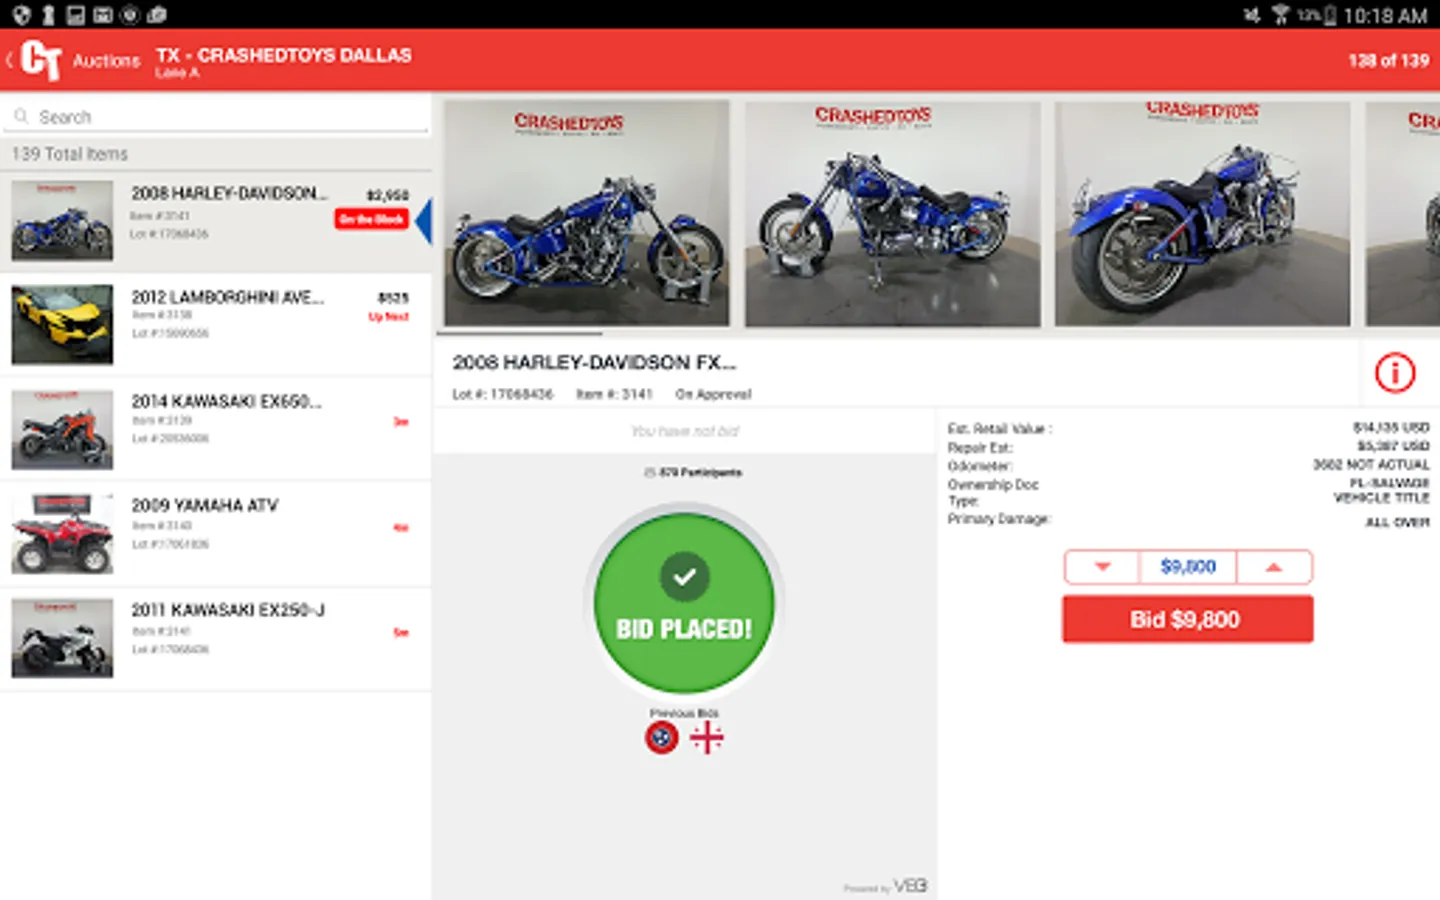Image resolution: width=1440 pixels, height=900 pixels.
Task: Open the red info icon
Action: click(1395, 373)
